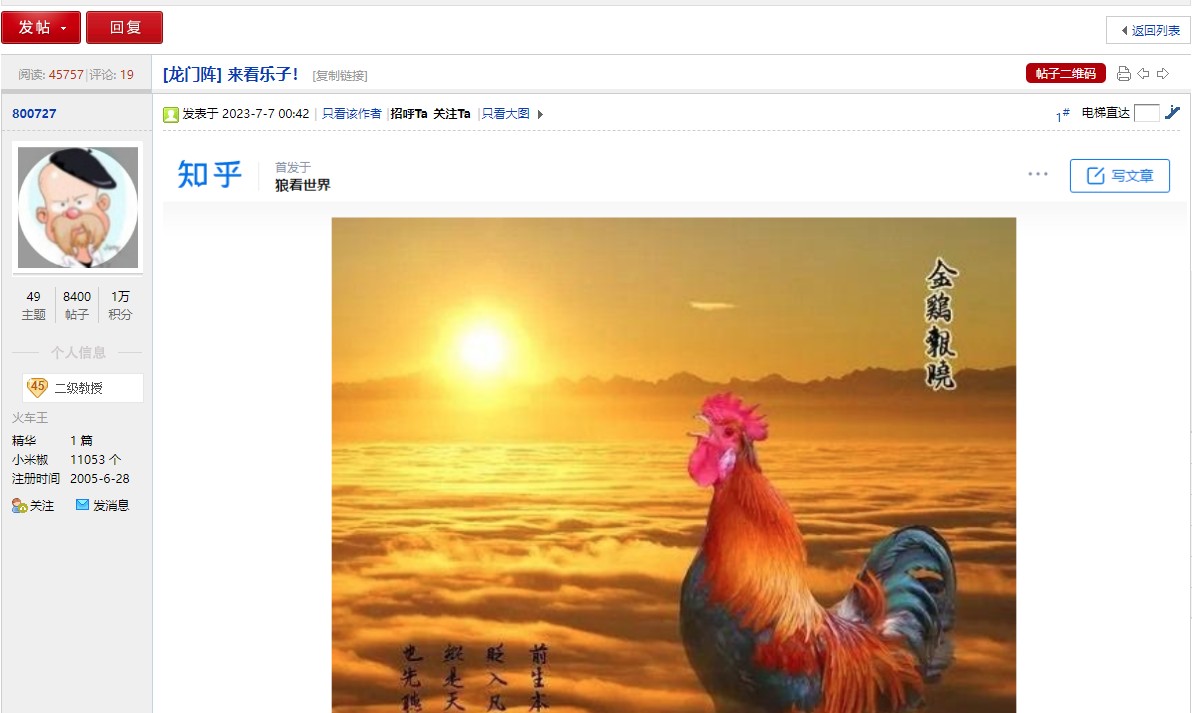The width and height of the screenshot is (1192, 713).
Task: Return to thread list via 返回列表
Action: (1149, 30)
